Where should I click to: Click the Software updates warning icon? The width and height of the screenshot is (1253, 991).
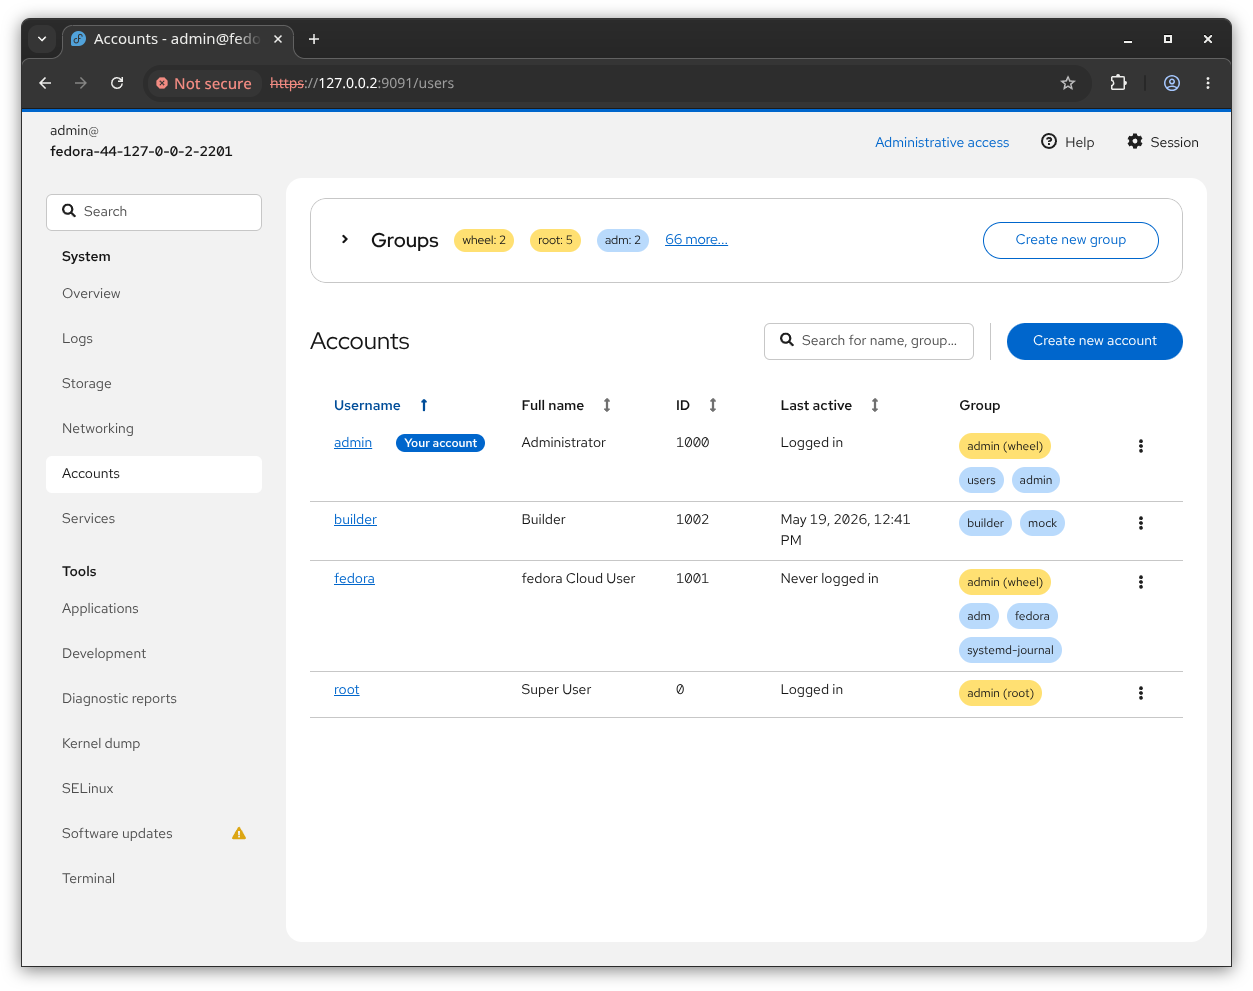click(x=239, y=833)
